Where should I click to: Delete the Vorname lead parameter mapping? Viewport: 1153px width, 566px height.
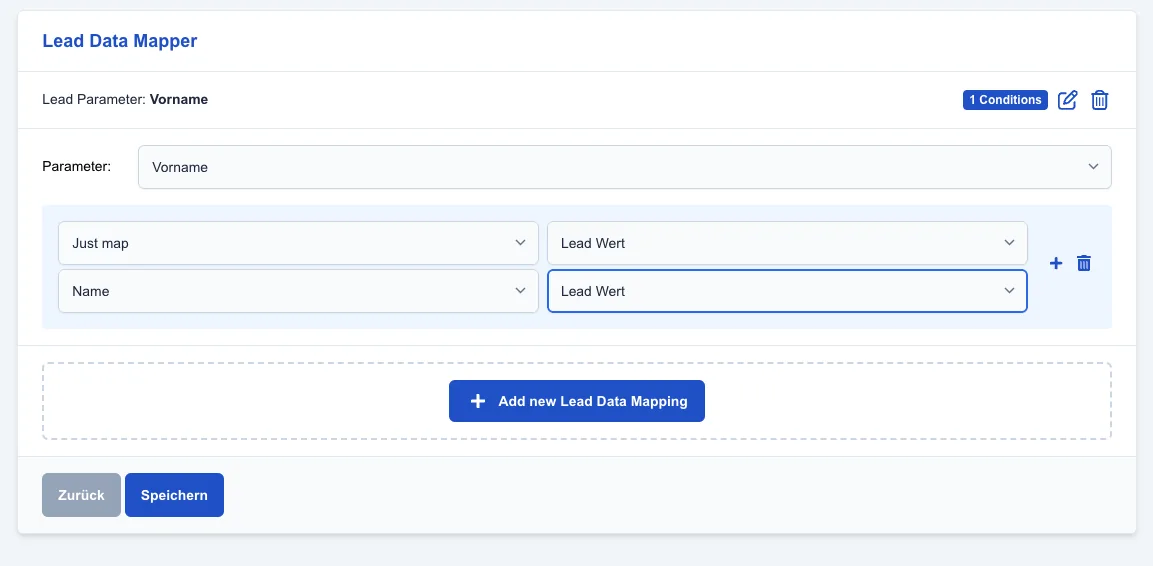click(x=1099, y=100)
